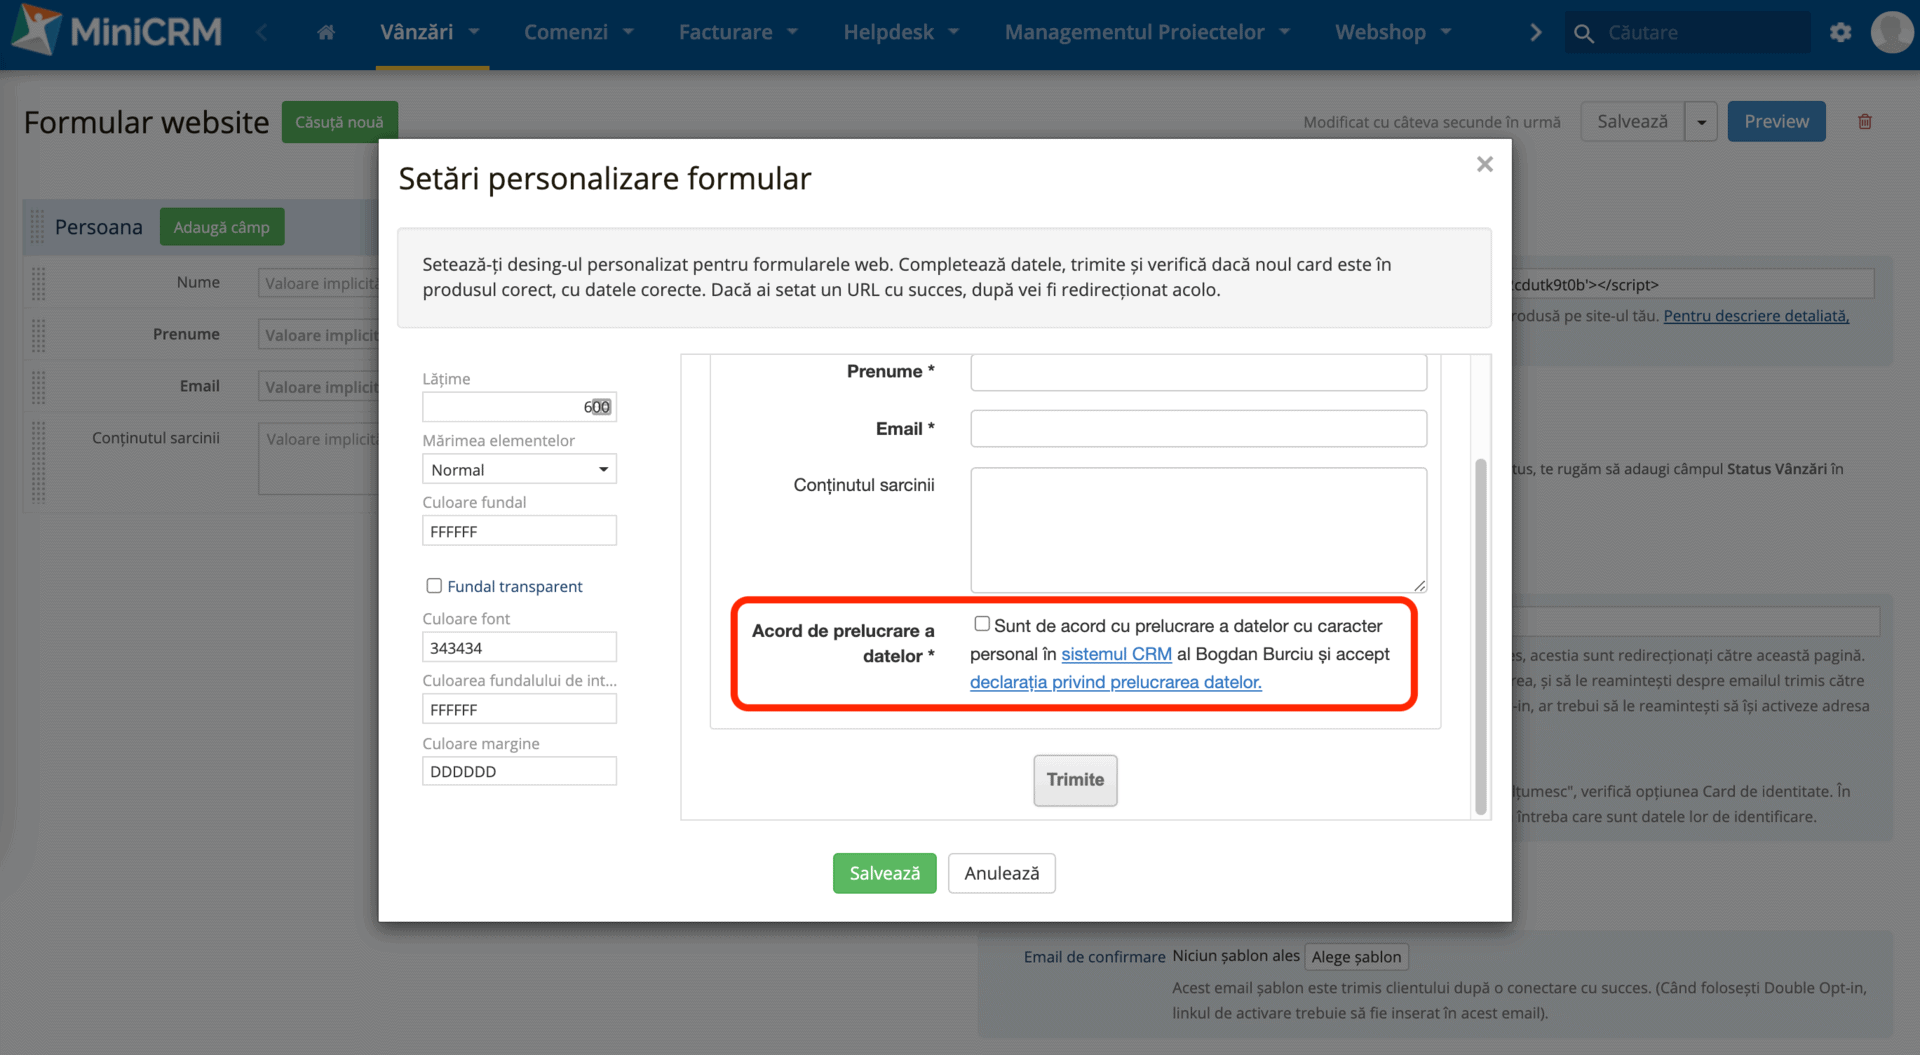1920x1055 pixels.
Task: Open the settings gear icon
Action: 1840,31
